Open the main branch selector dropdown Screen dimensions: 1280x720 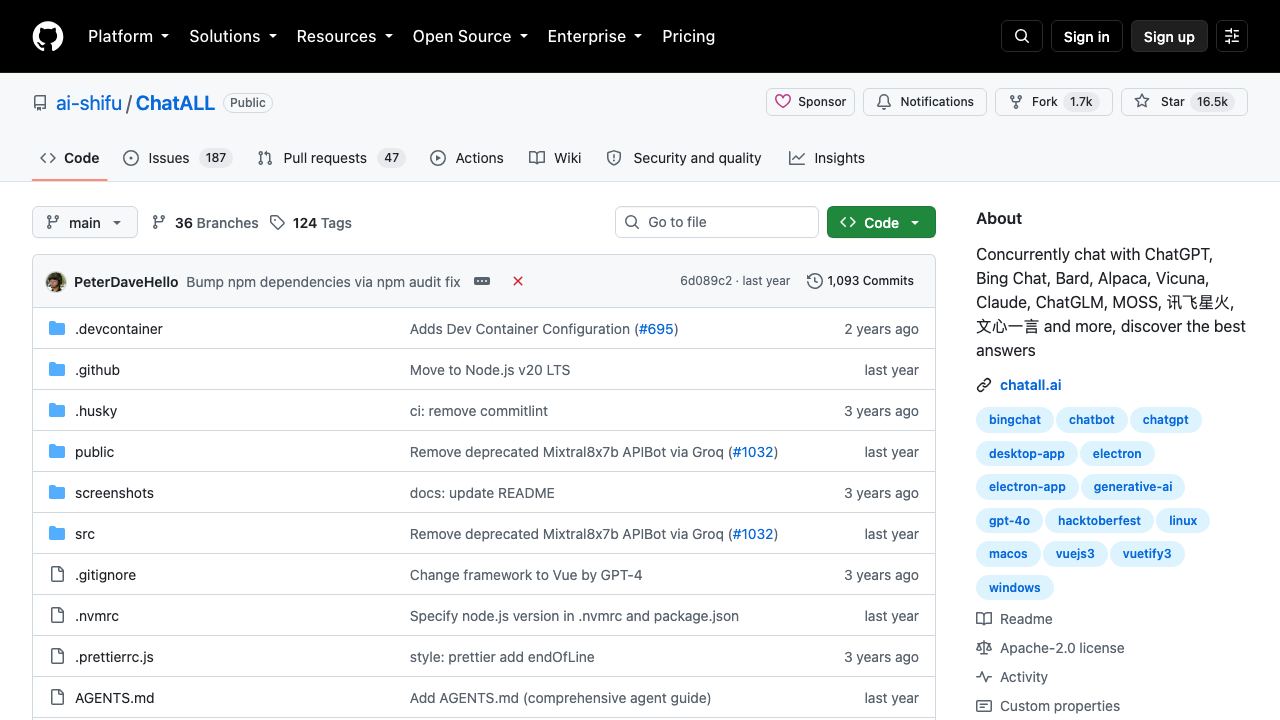[x=84, y=222]
